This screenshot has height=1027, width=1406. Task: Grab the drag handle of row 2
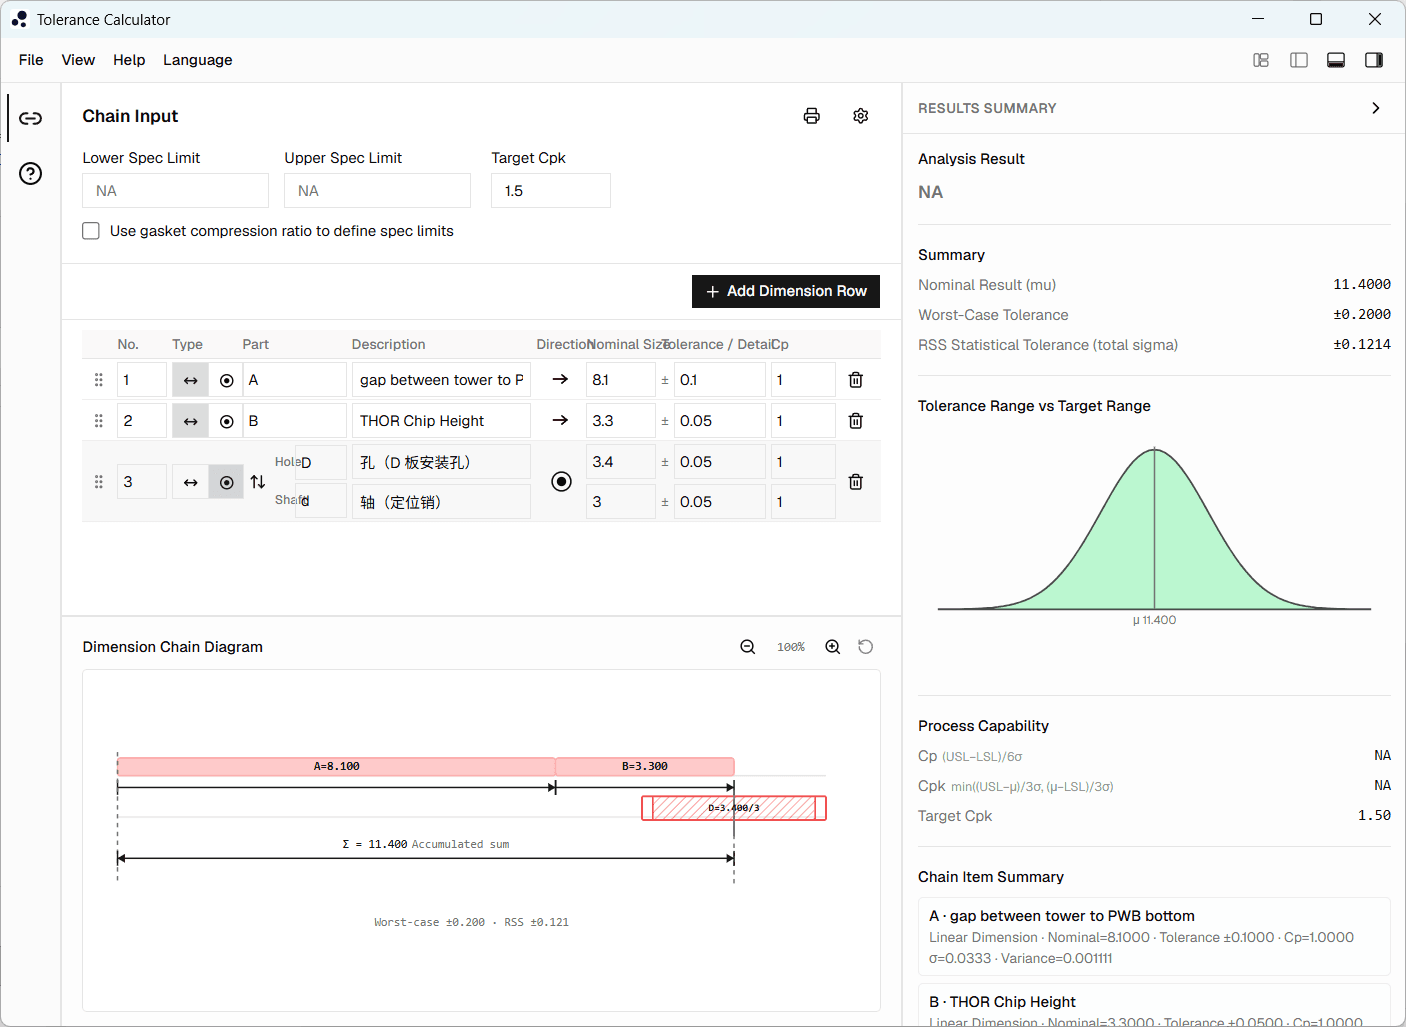[99, 421]
